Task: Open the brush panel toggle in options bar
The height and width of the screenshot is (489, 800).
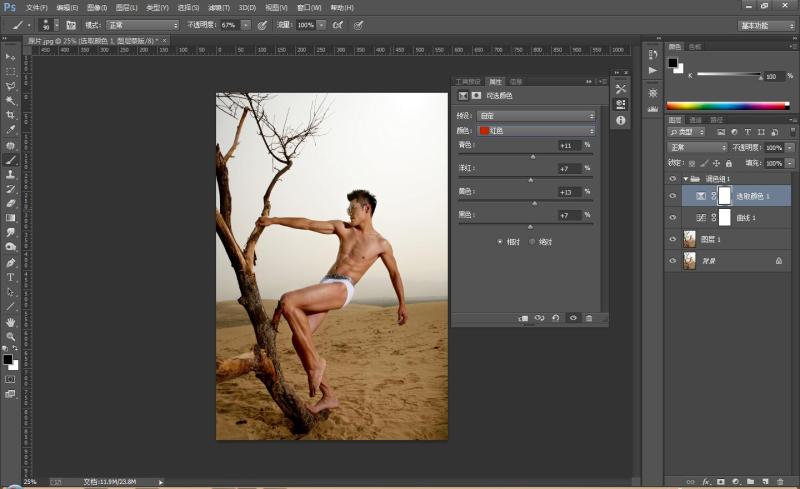Action: point(71,25)
